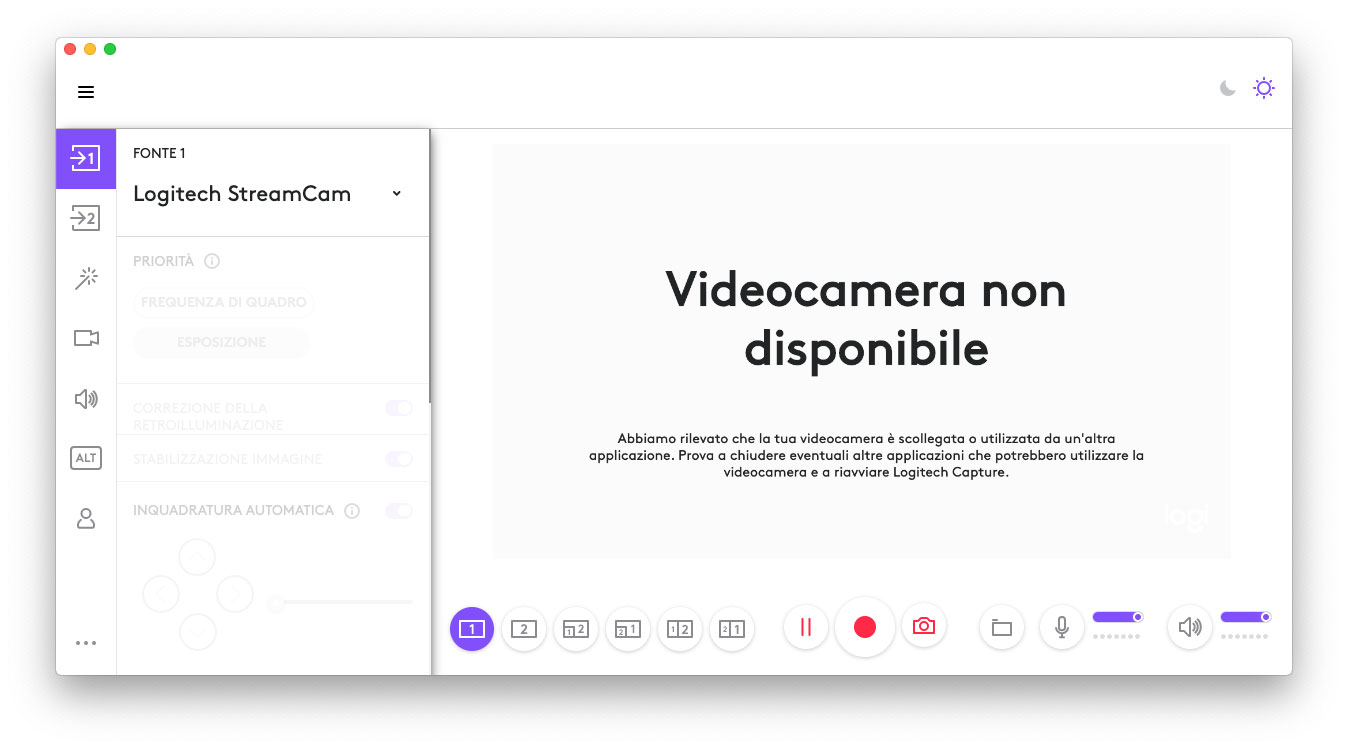Mute the microphone
Viewport: 1348px width, 749px height.
tap(1062, 628)
